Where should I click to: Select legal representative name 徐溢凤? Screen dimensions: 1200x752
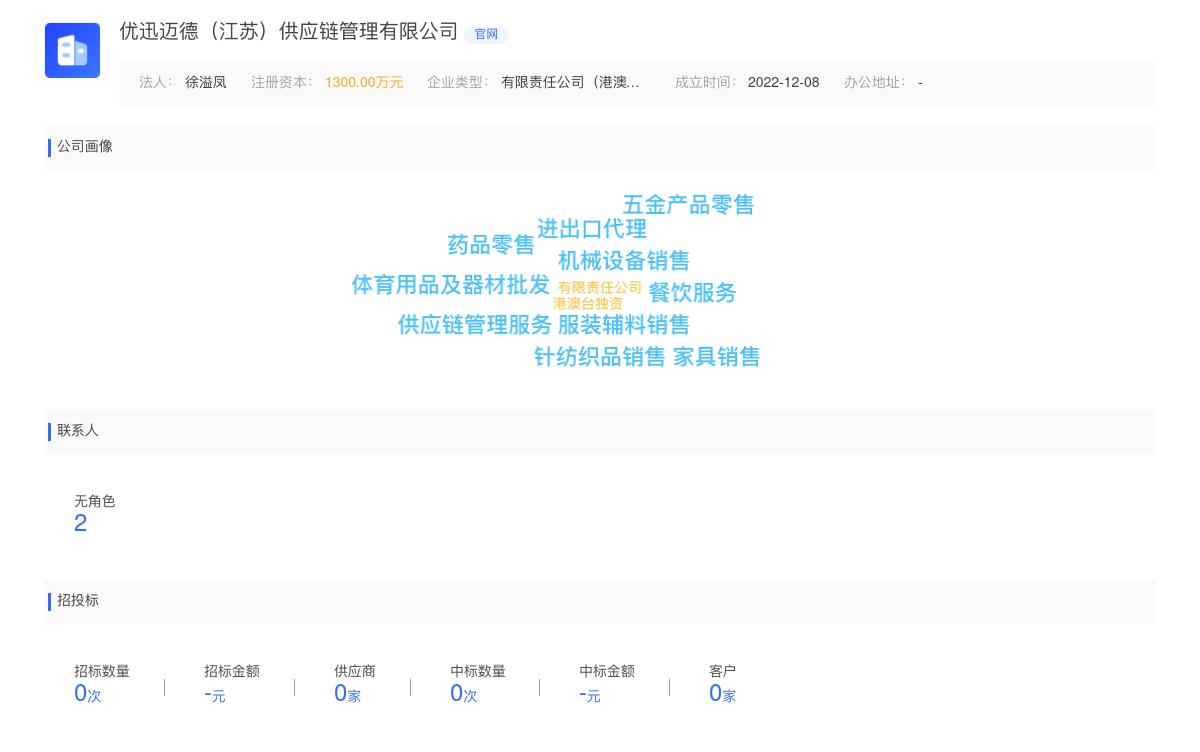tap(206, 83)
